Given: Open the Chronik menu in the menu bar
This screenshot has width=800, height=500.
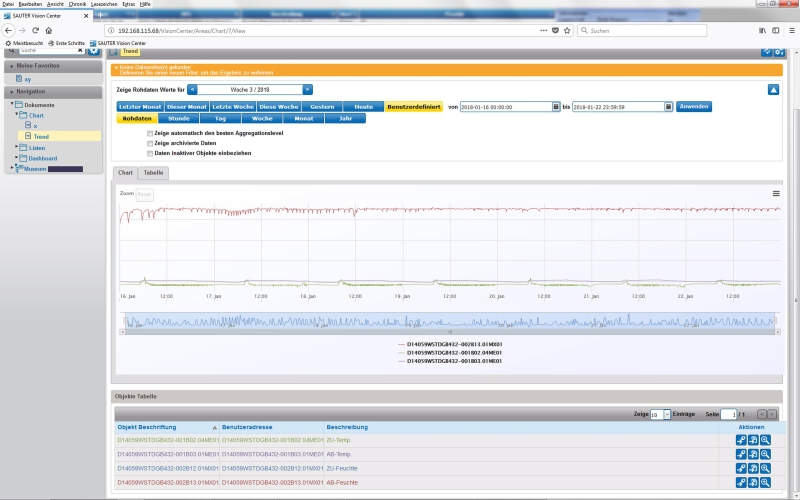Looking at the screenshot, I should coord(77,4).
